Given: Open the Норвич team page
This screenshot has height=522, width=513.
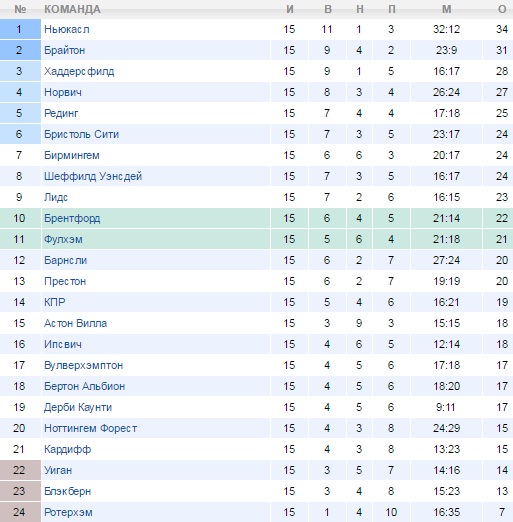Looking at the screenshot, I should (x=63, y=92).
